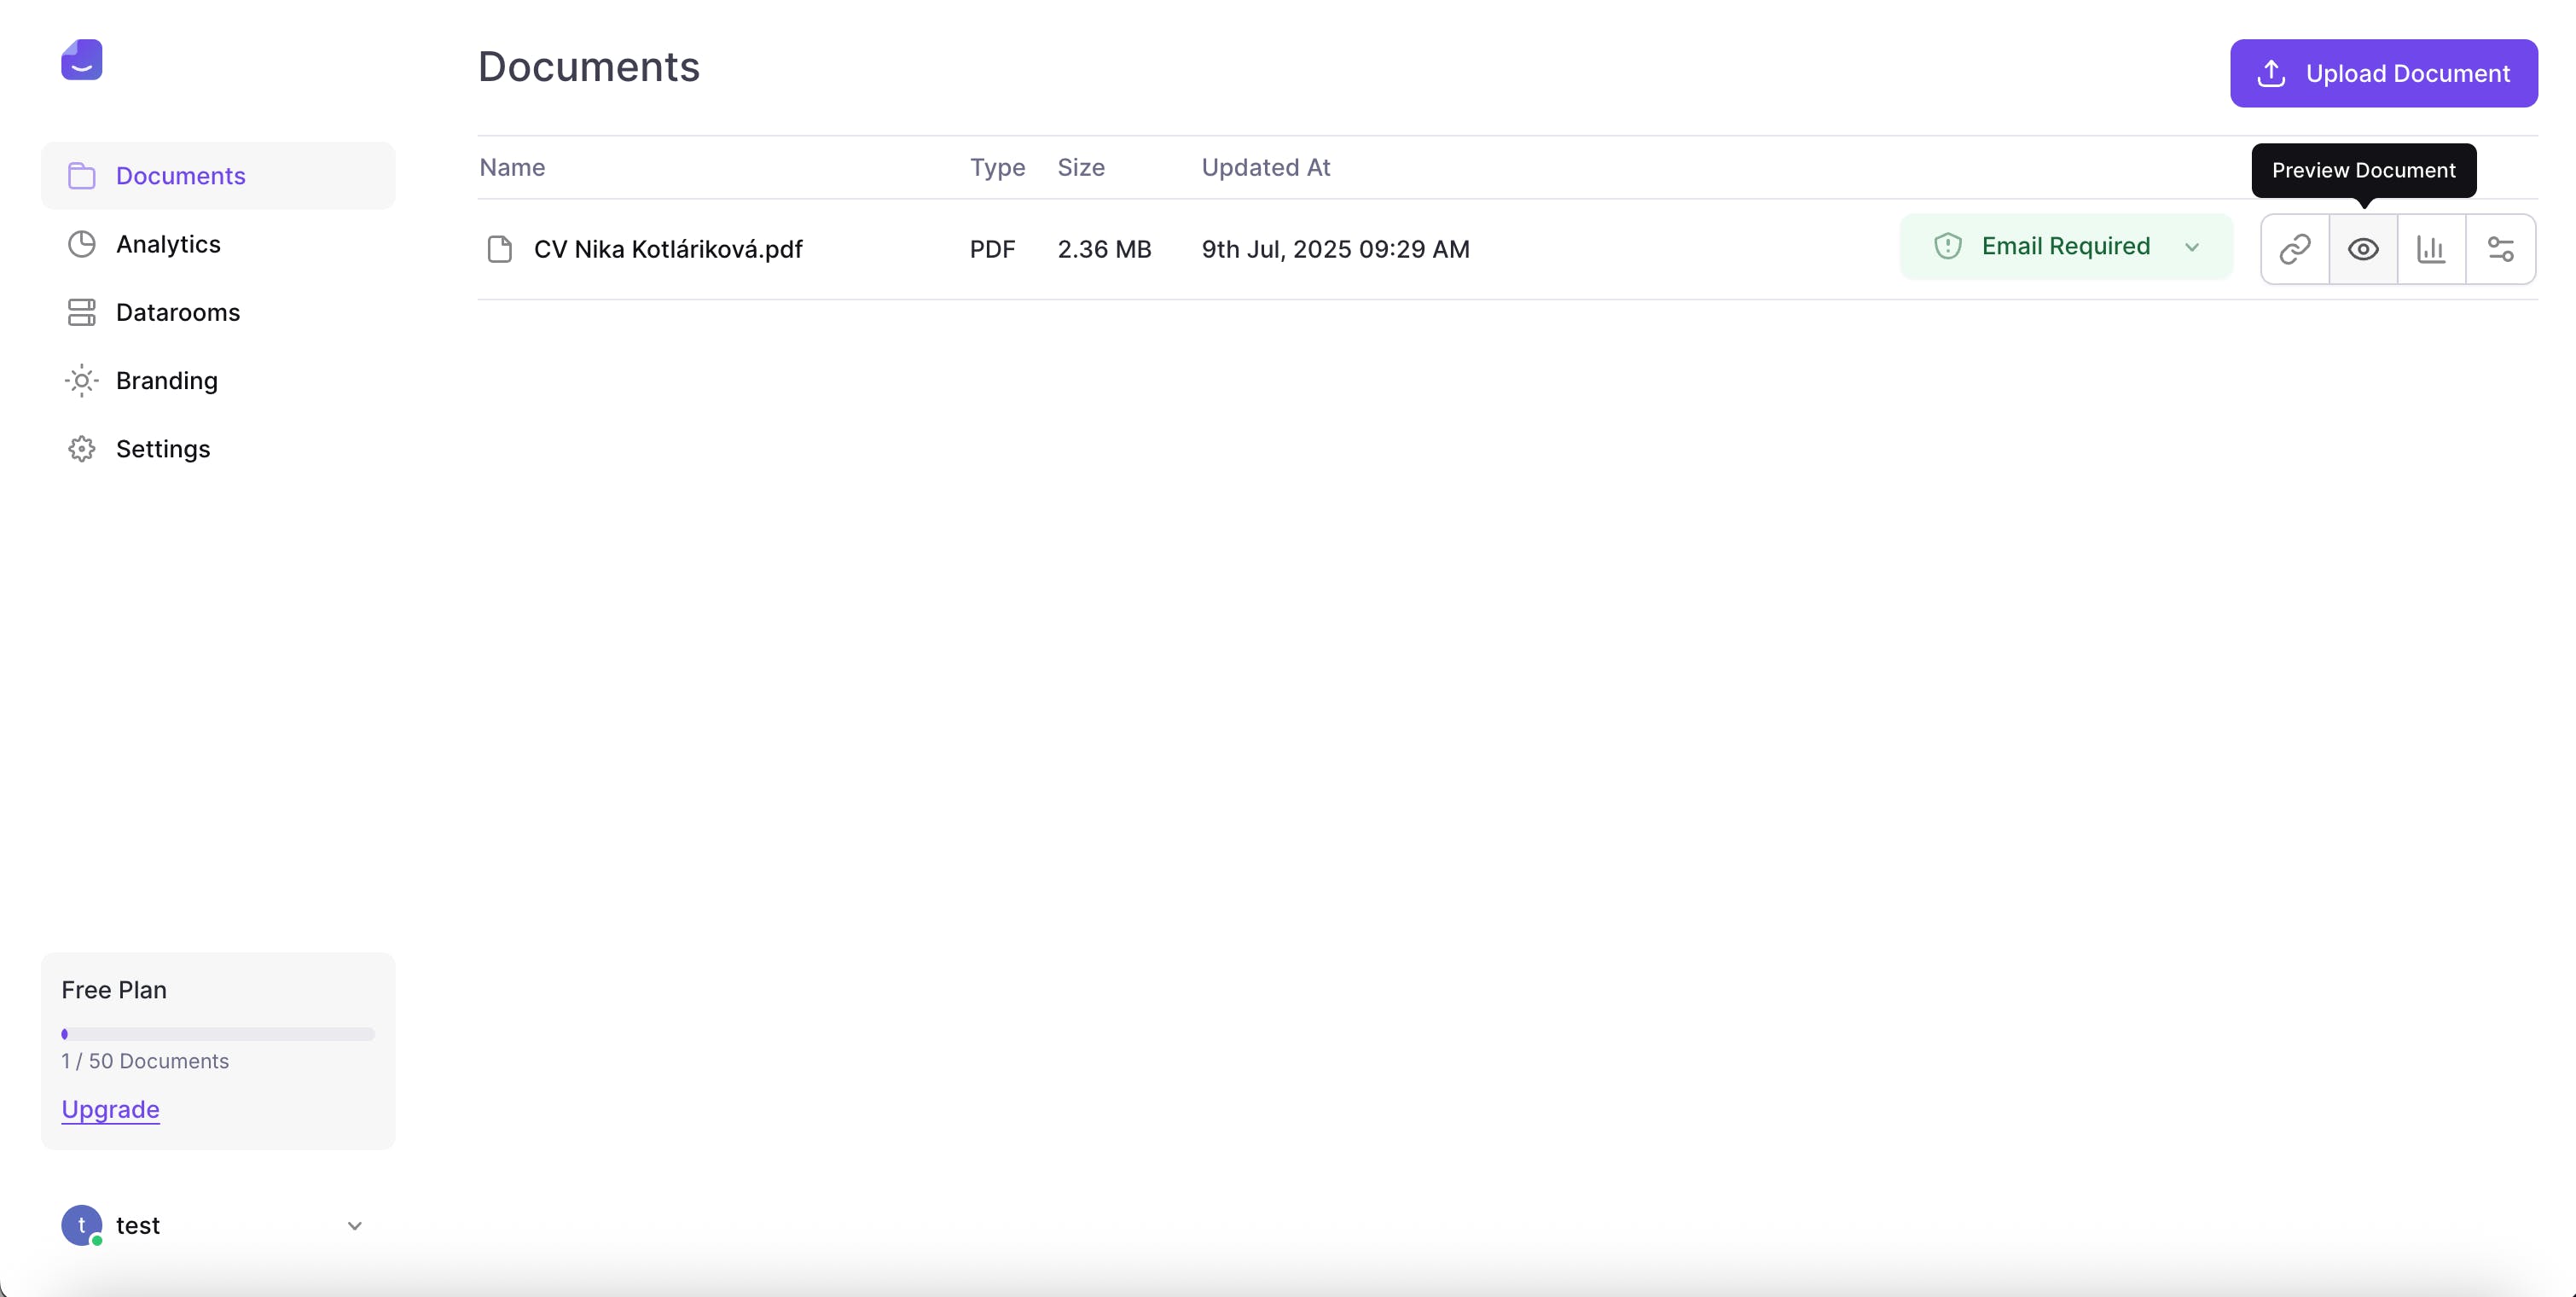Click the file icon beside CV Nika Kotláriková.pdf
Image resolution: width=2576 pixels, height=1297 pixels.
(499, 249)
